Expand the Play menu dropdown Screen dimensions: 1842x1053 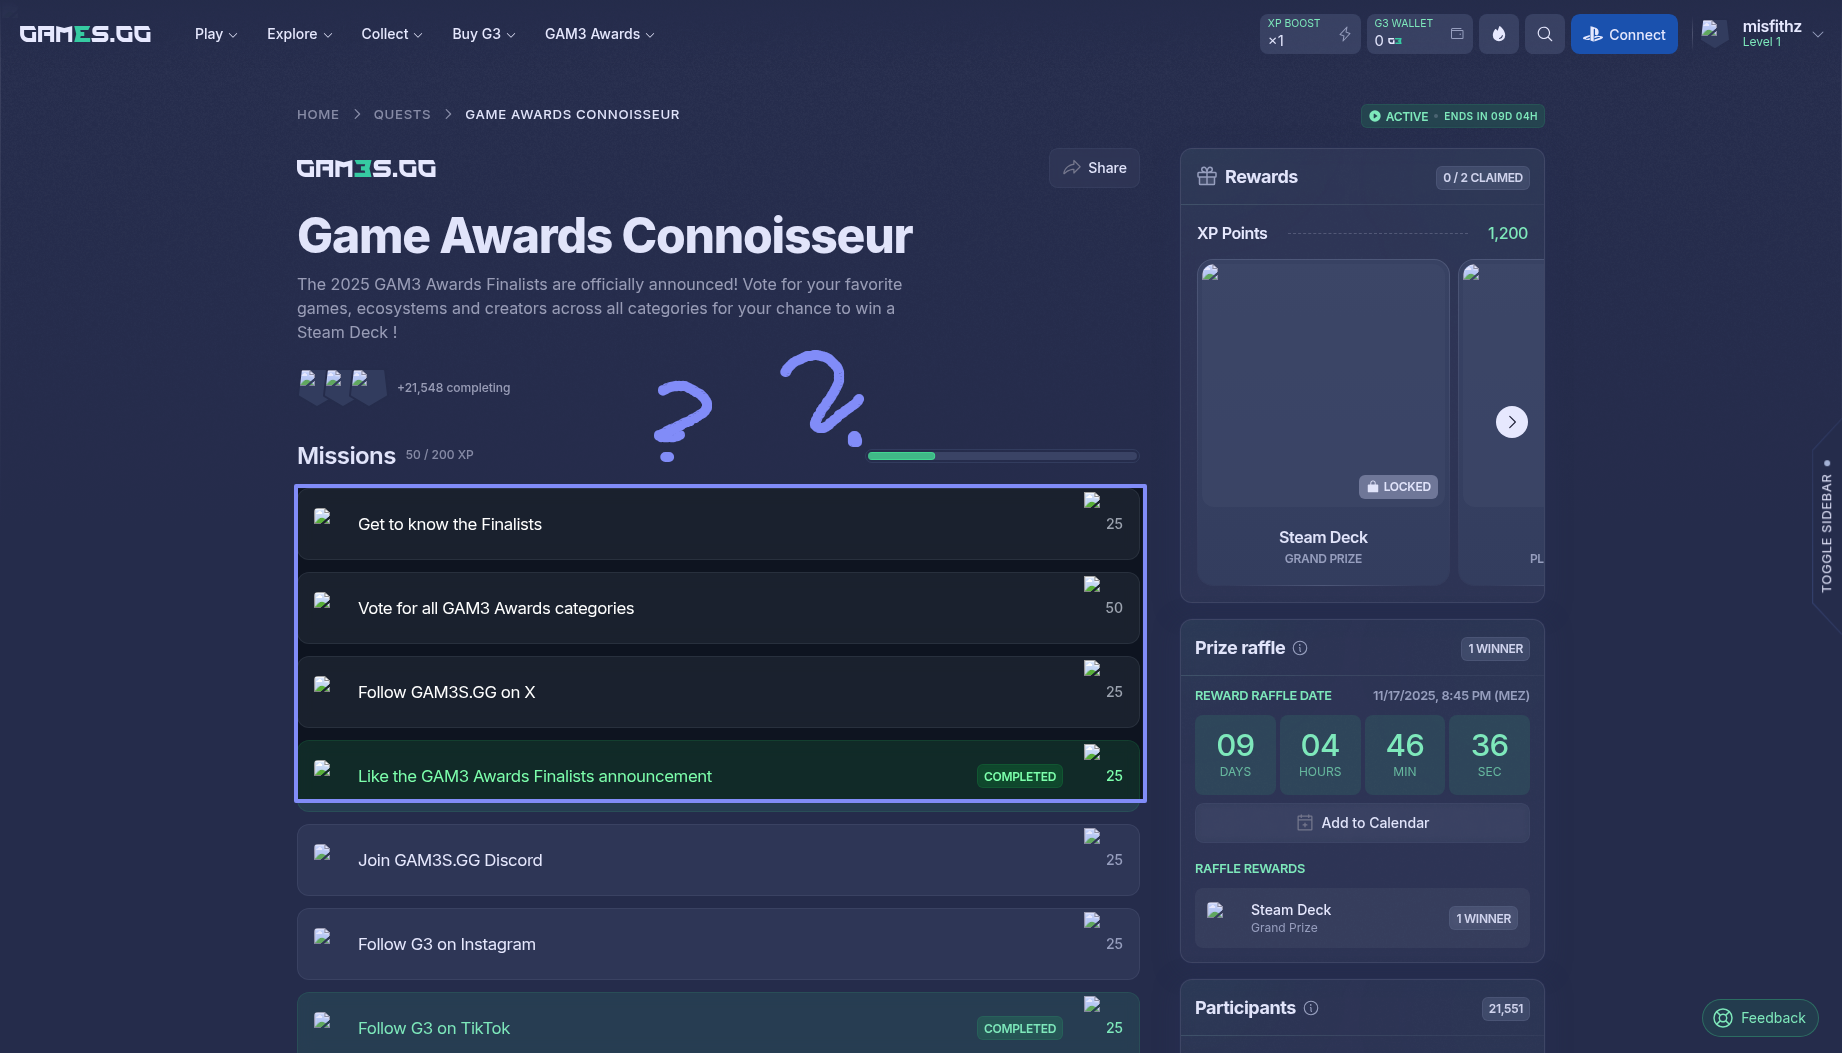point(216,34)
